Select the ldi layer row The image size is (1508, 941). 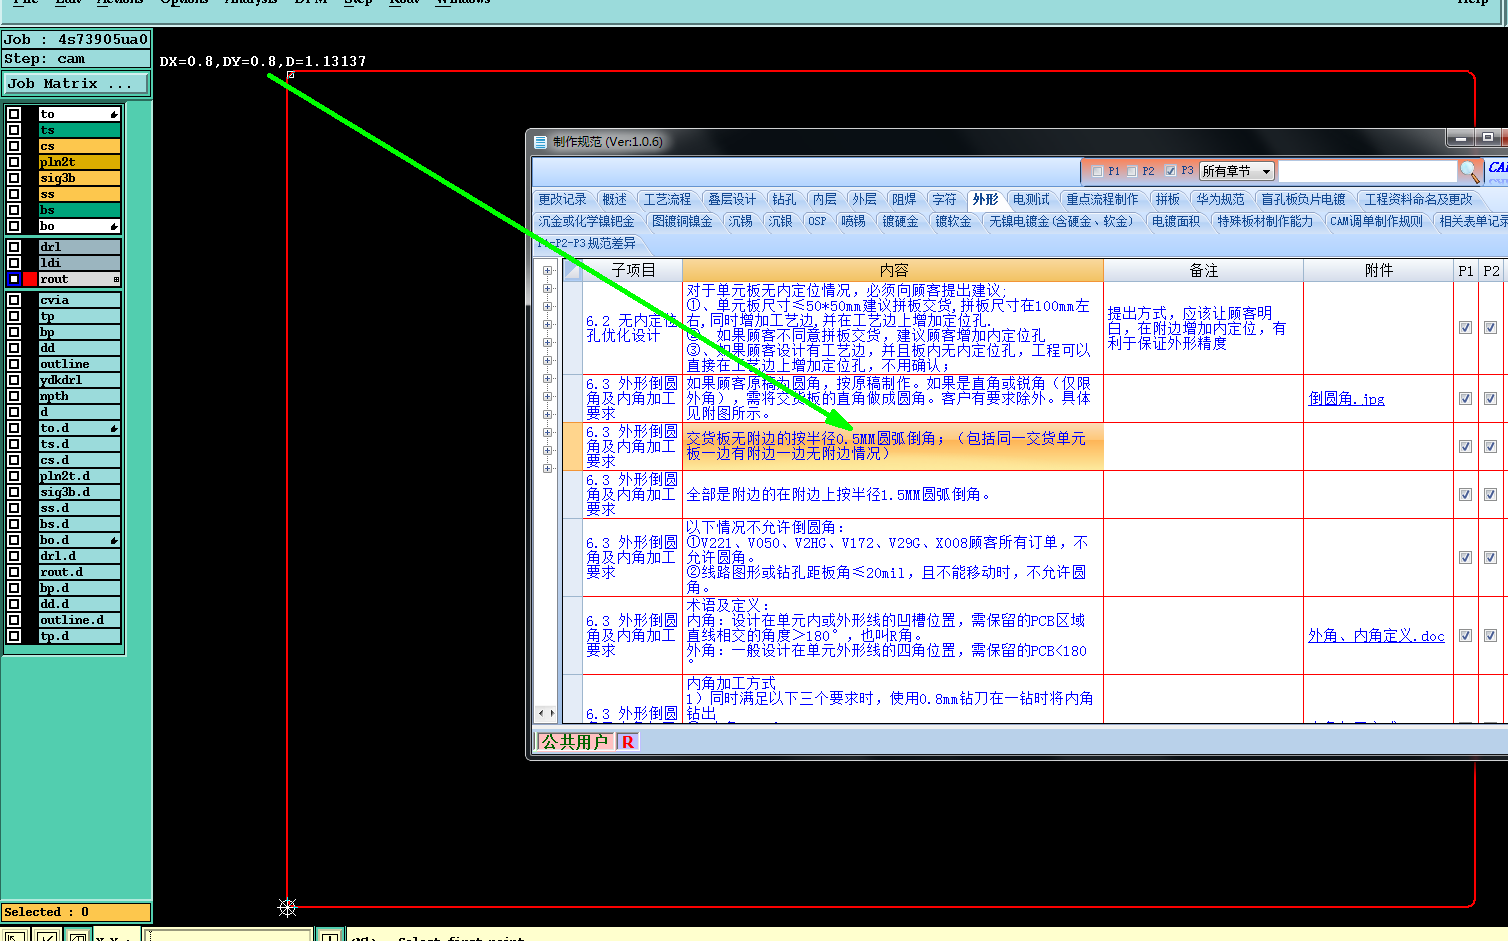click(x=79, y=263)
